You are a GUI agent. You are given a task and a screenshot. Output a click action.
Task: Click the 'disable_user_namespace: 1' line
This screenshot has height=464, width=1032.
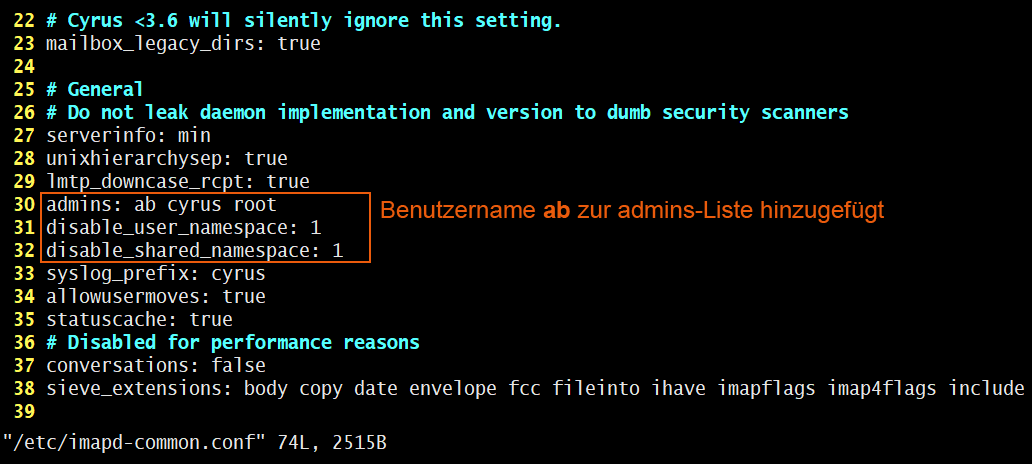pyautogui.click(x=183, y=228)
